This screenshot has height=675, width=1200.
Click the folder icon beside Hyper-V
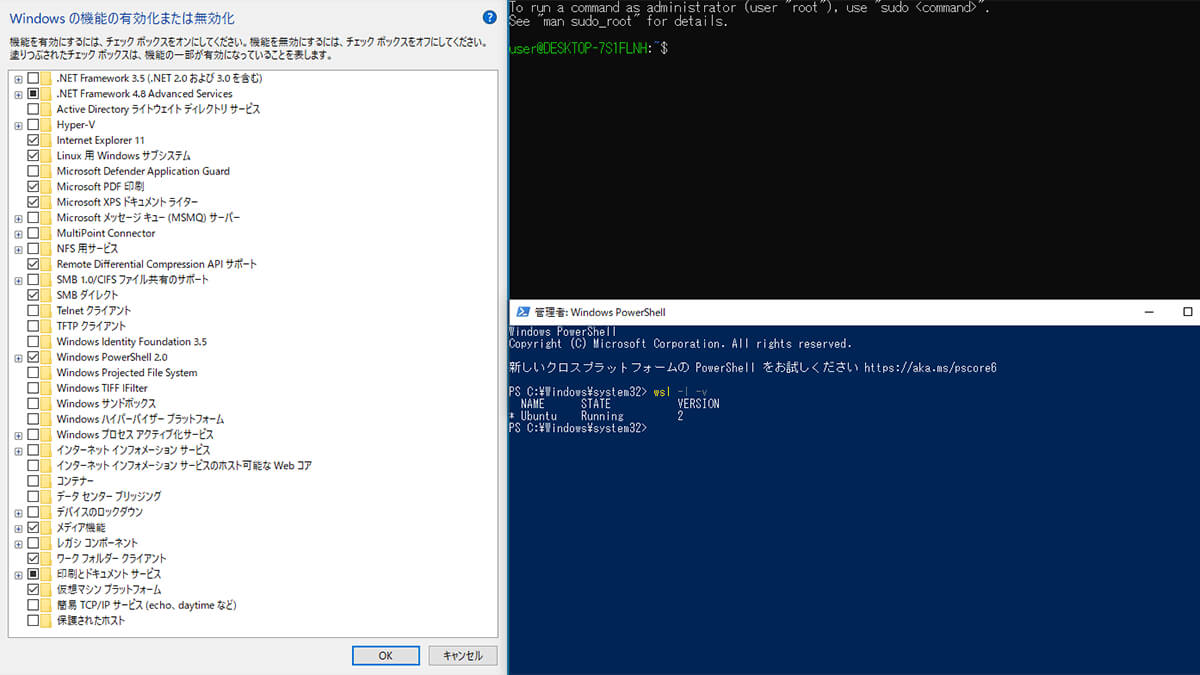pos(48,125)
